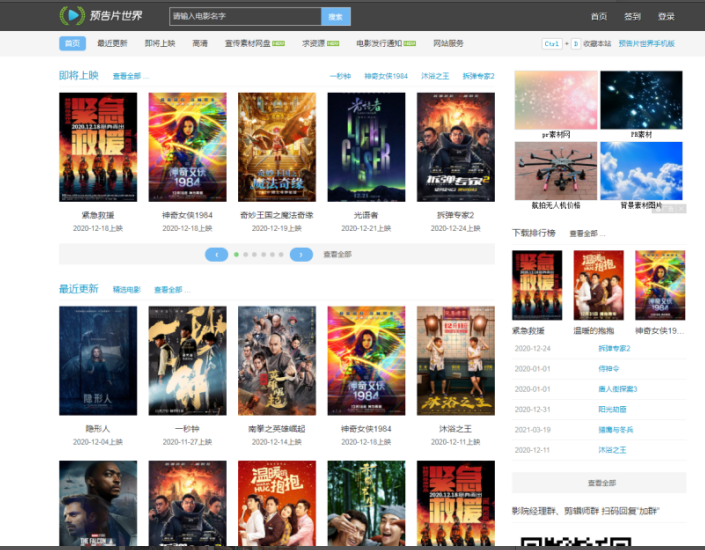Click the previous arrow of the carousel
Screen dimensions: 705x550
[216, 255]
